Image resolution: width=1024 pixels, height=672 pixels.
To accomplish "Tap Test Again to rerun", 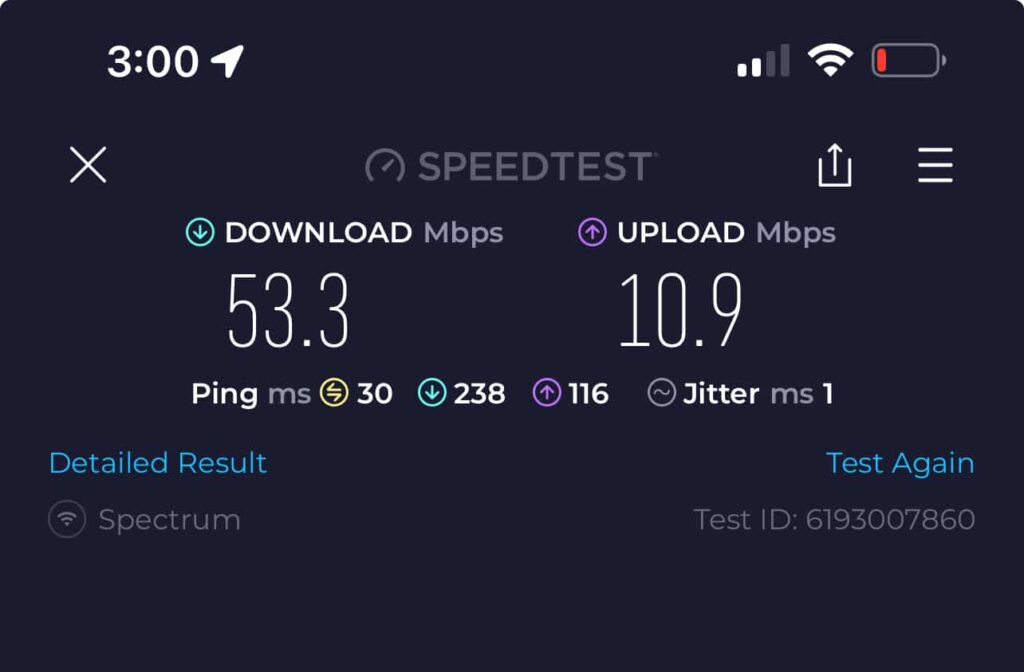I will coord(900,463).
